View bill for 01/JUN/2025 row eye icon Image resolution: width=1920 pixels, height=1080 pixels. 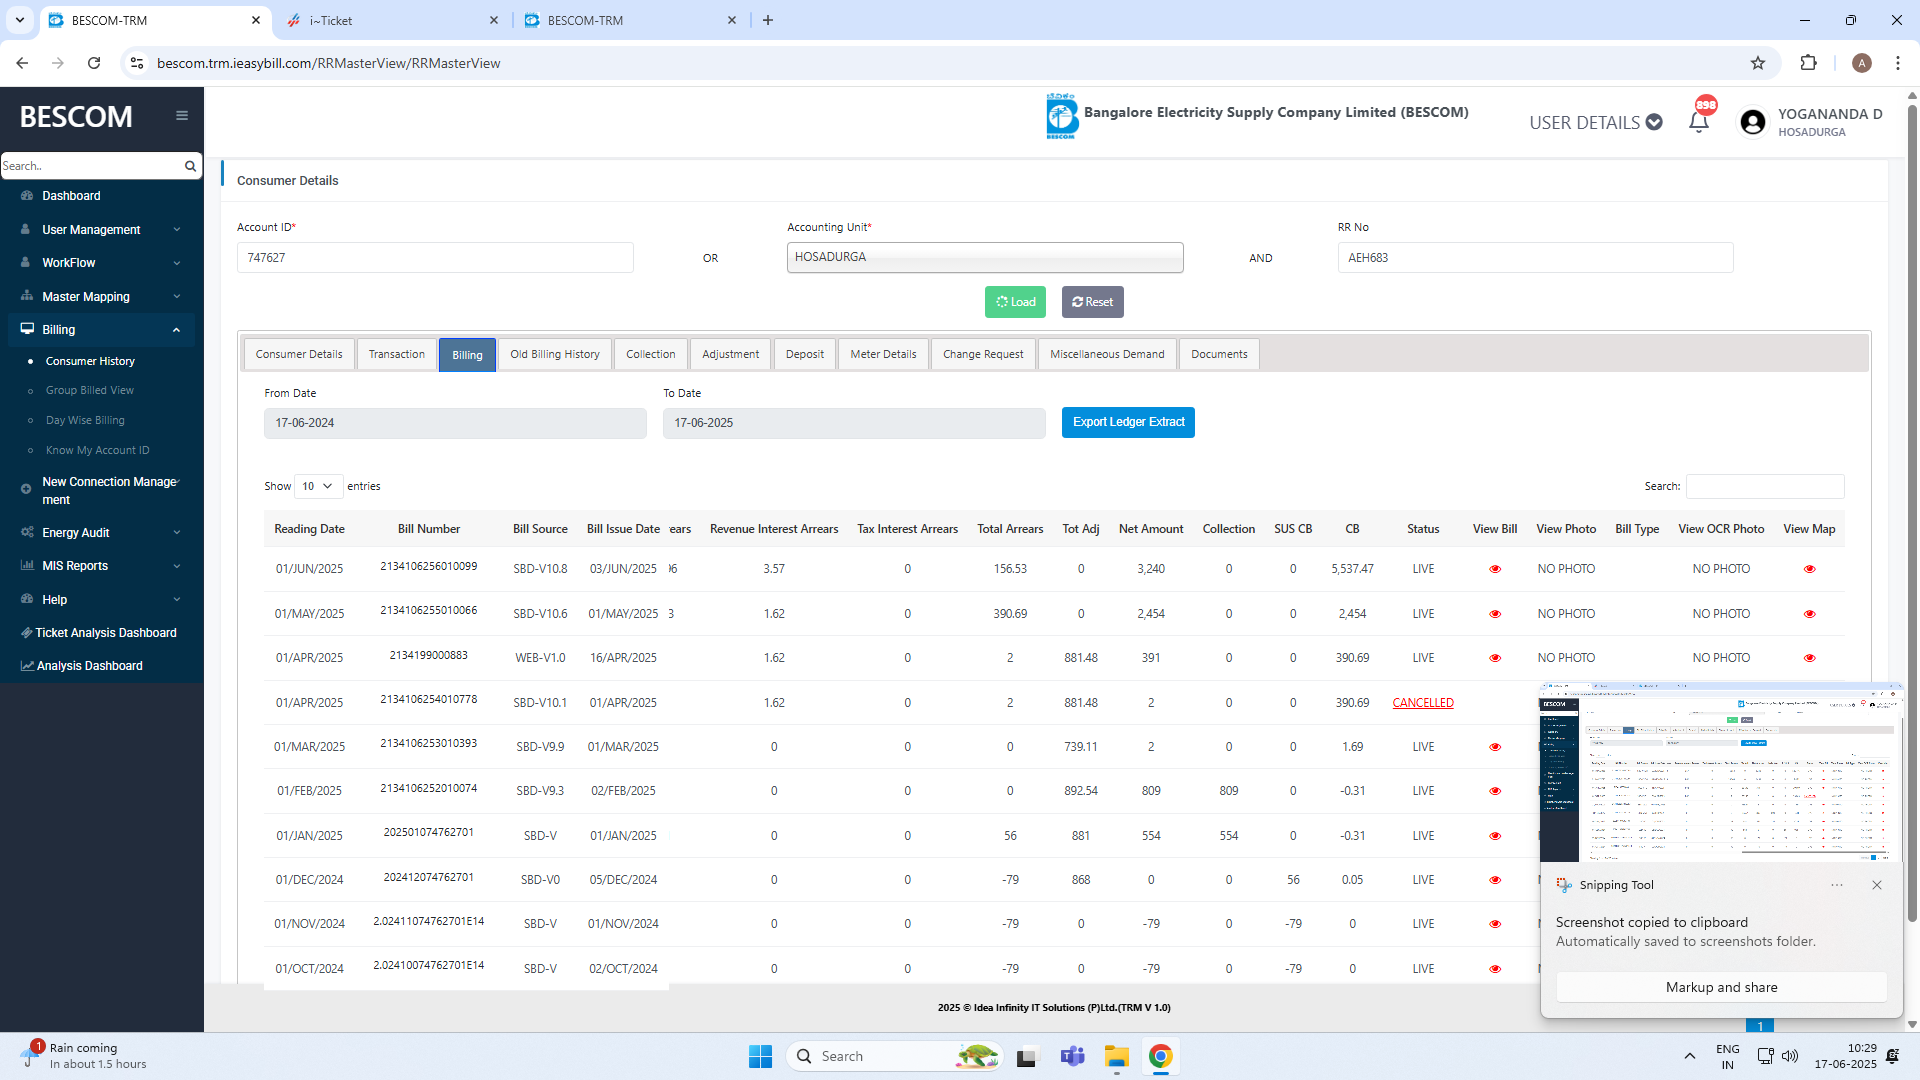(1495, 569)
